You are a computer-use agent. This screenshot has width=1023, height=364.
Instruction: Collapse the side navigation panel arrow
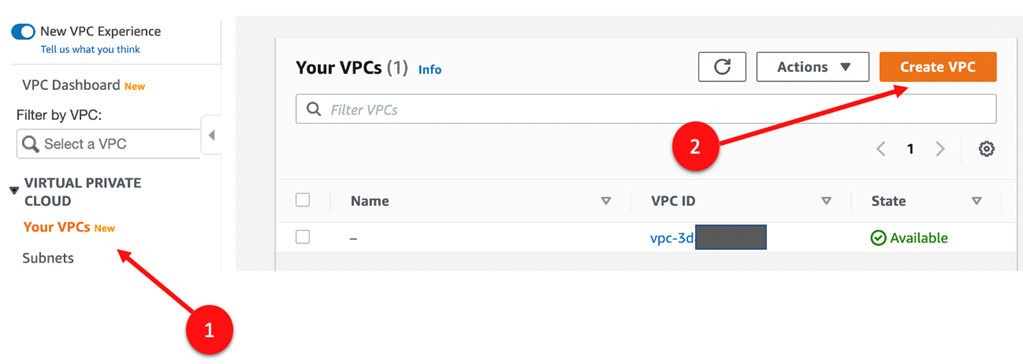pos(211,136)
